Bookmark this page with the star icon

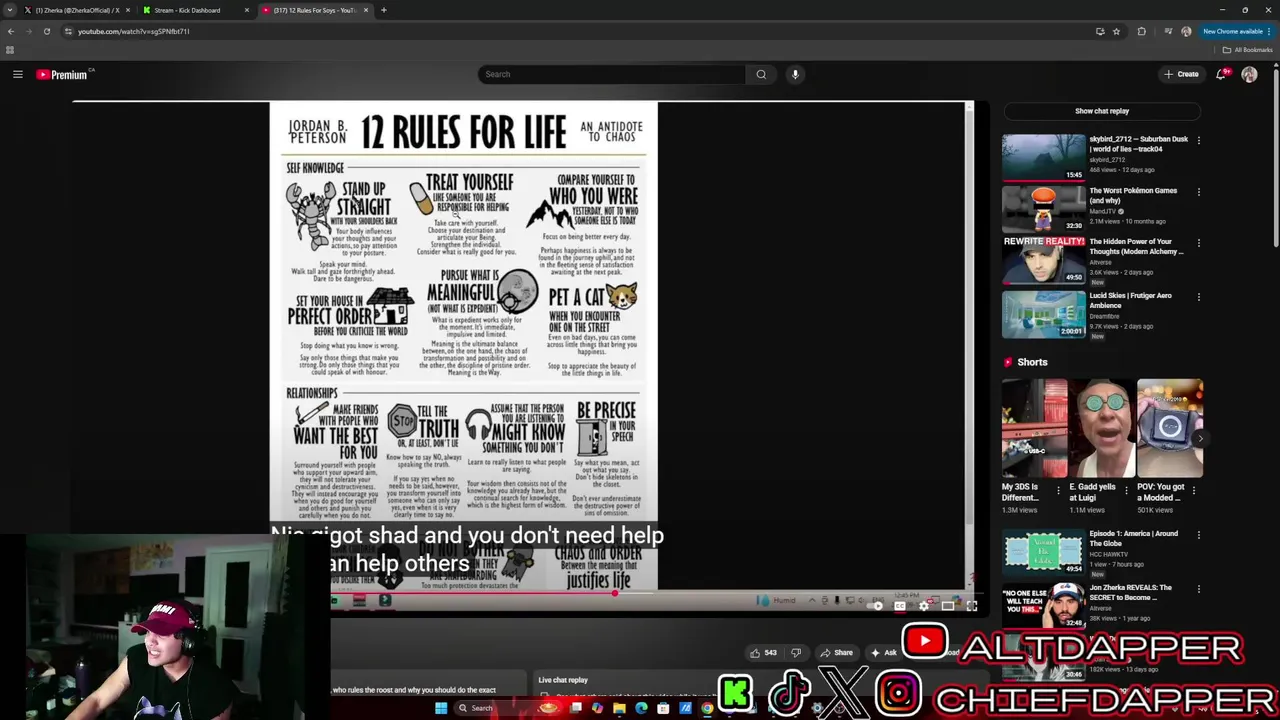click(x=1116, y=31)
